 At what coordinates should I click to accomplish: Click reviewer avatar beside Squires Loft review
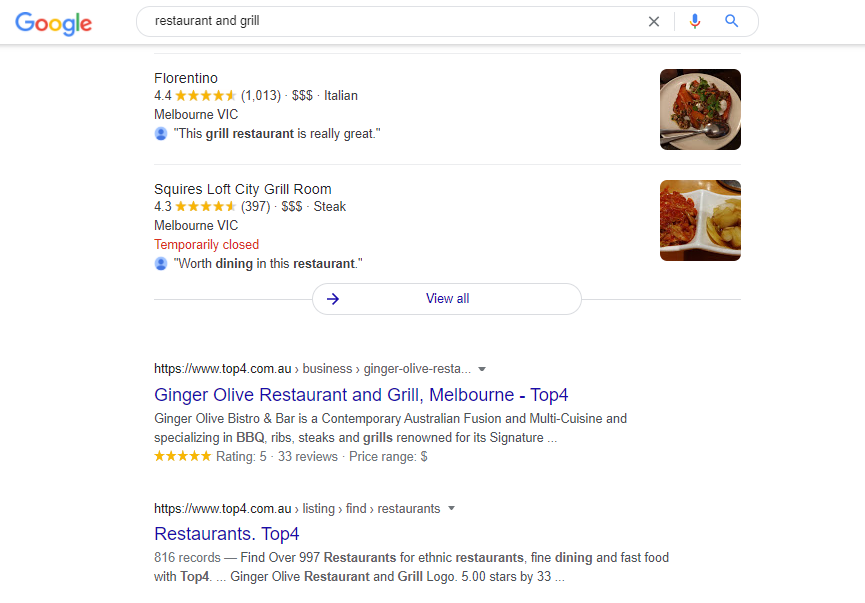[161, 263]
